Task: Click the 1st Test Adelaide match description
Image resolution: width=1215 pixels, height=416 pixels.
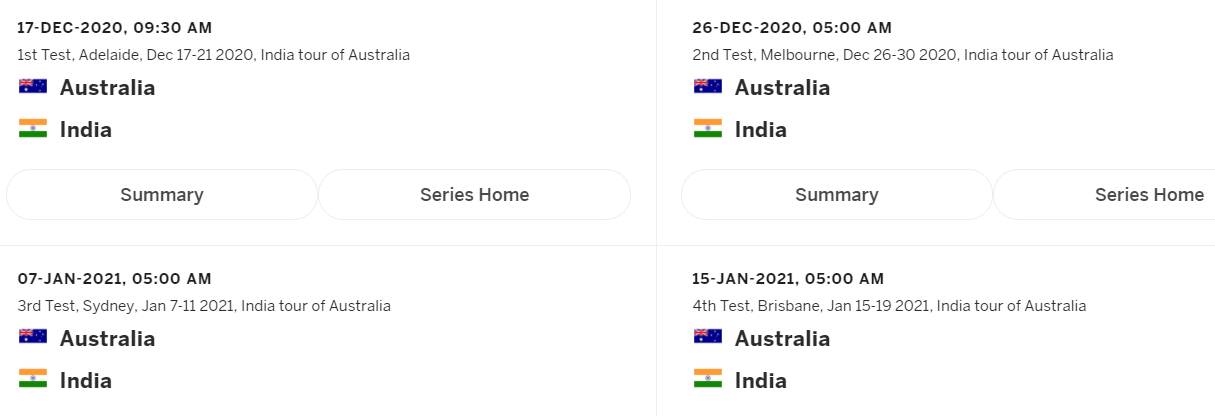Action: tap(214, 55)
